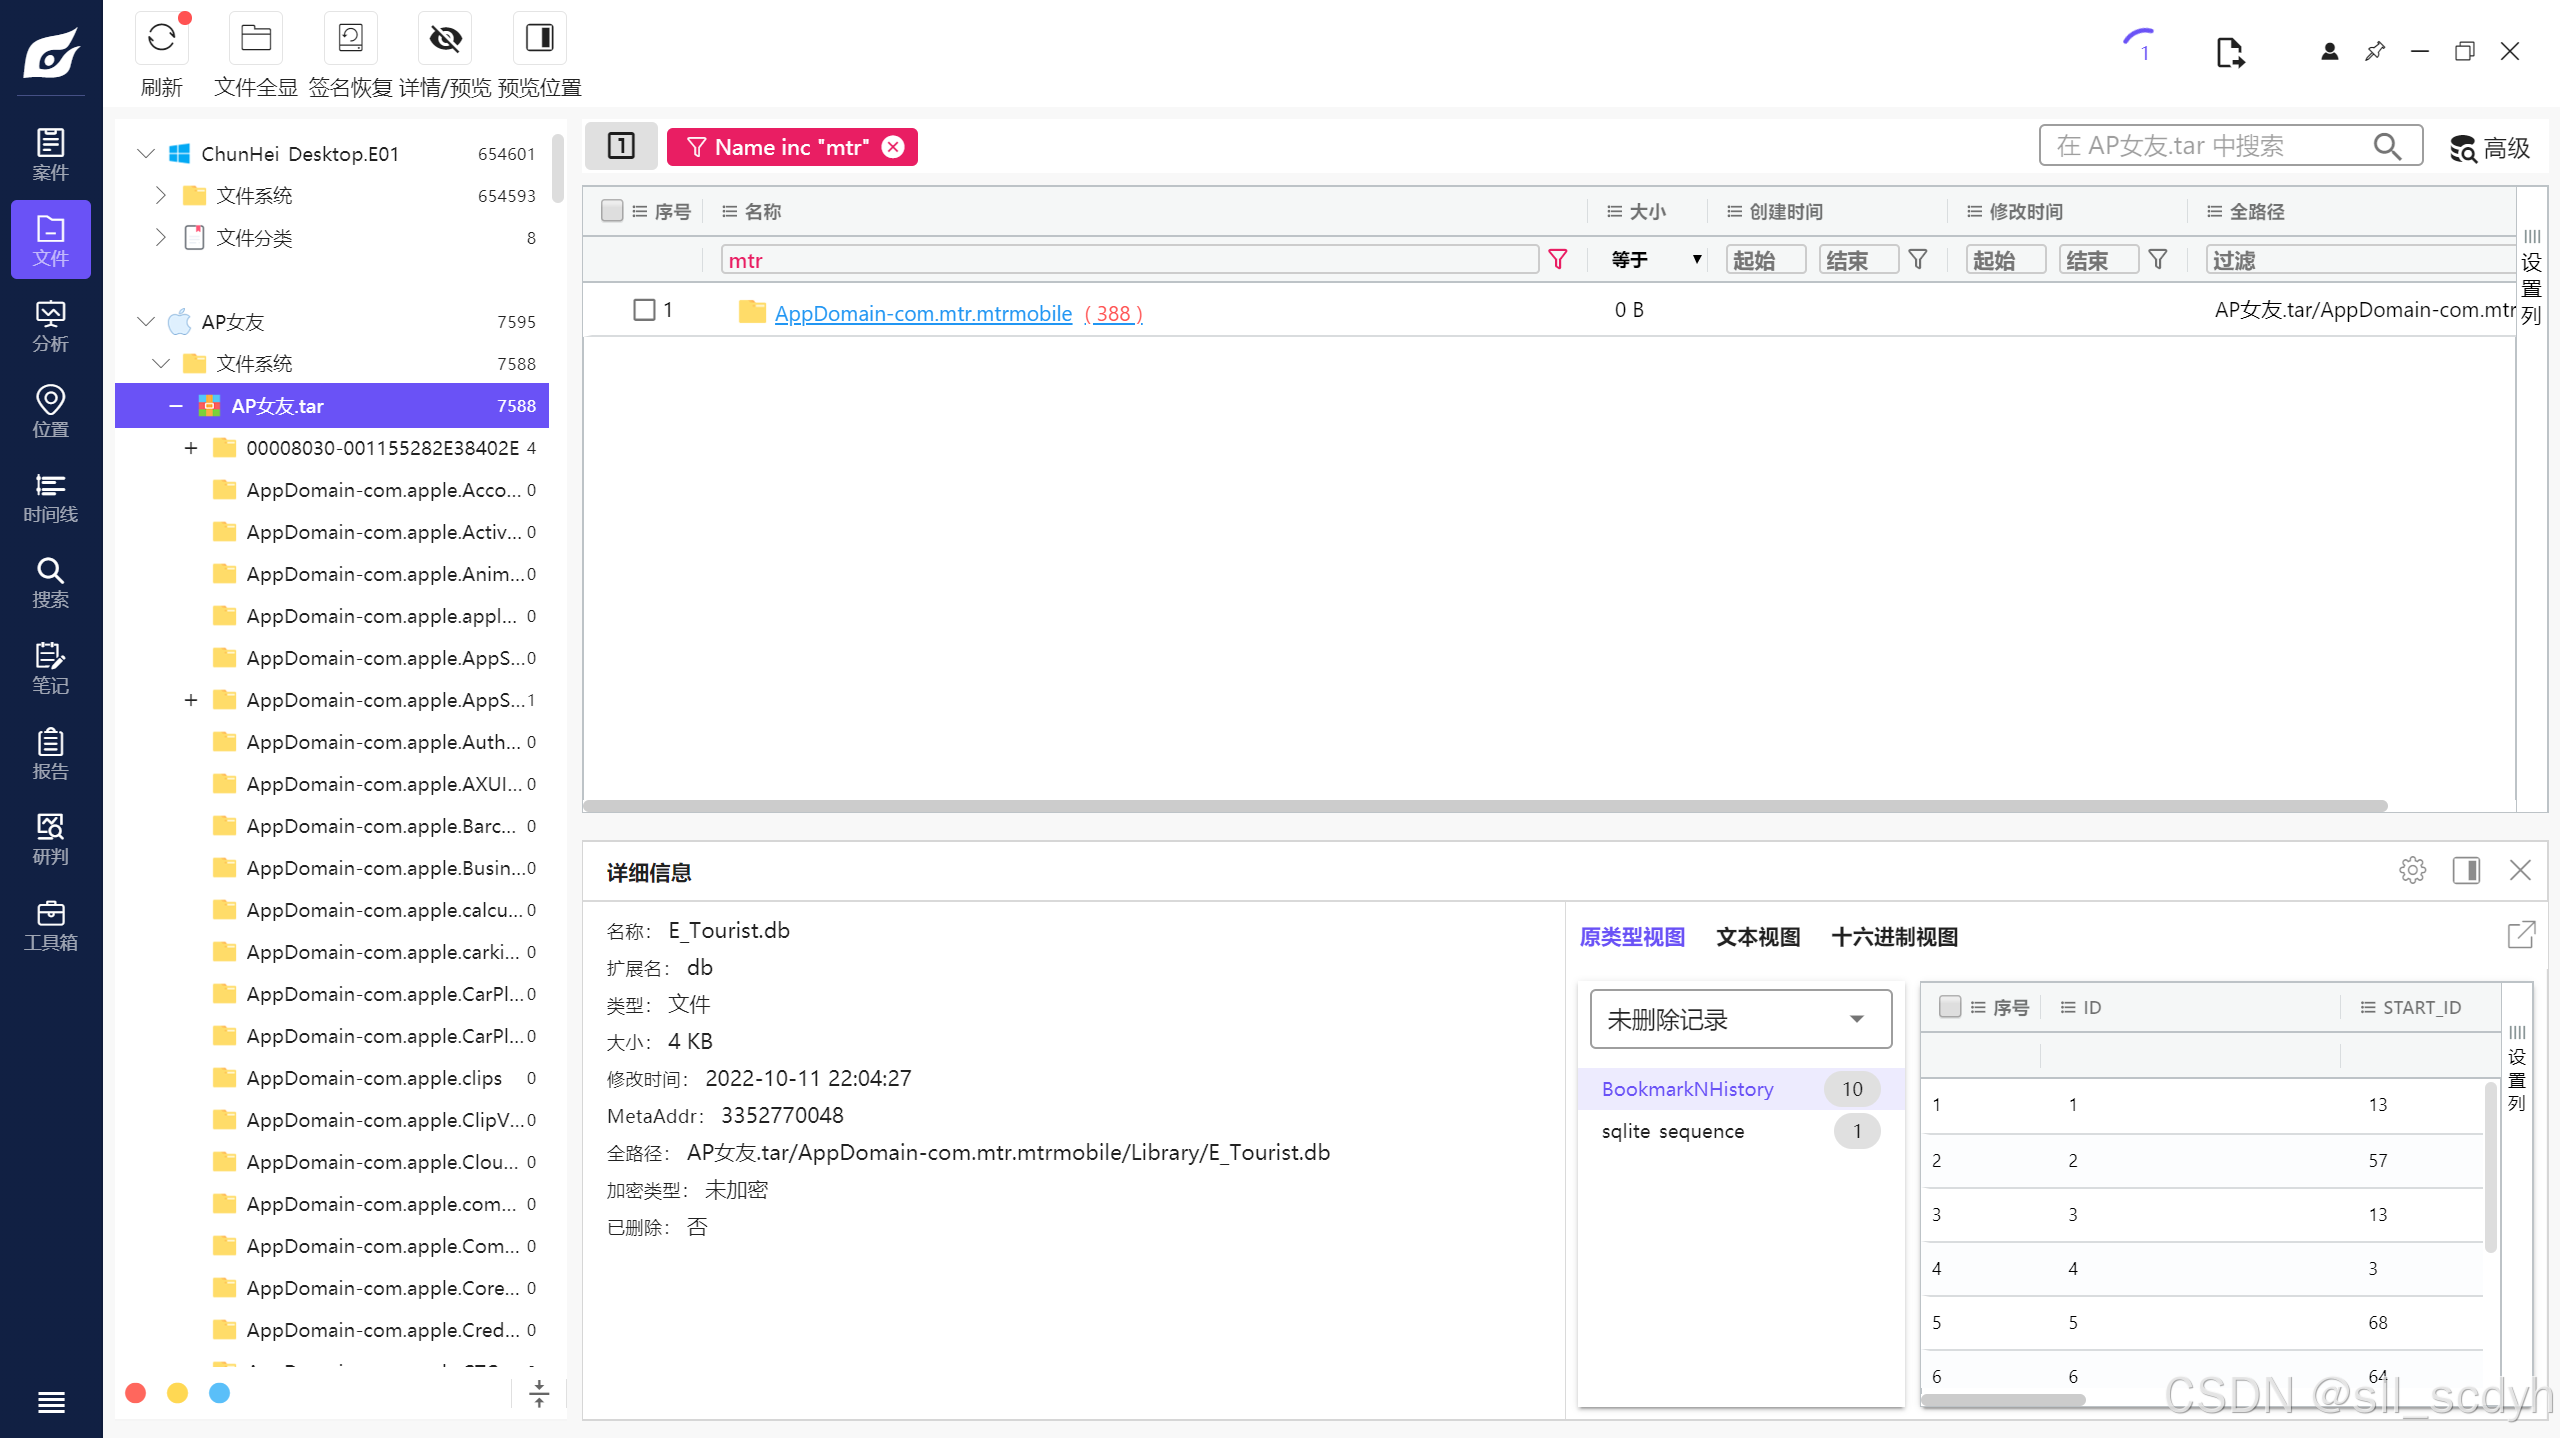The width and height of the screenshot is (2560, 1438).
Task: Open the Toolbox (工具箱) sidebar section
Action: (50, 925)
